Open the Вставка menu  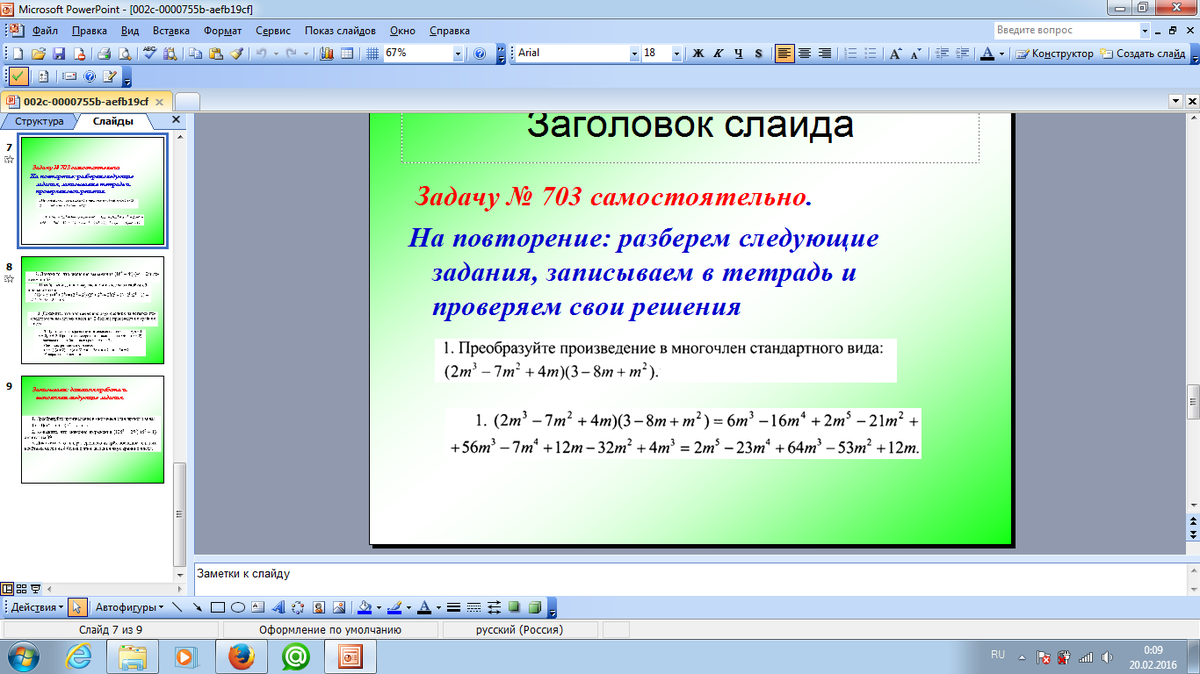[x=172, y=30]
